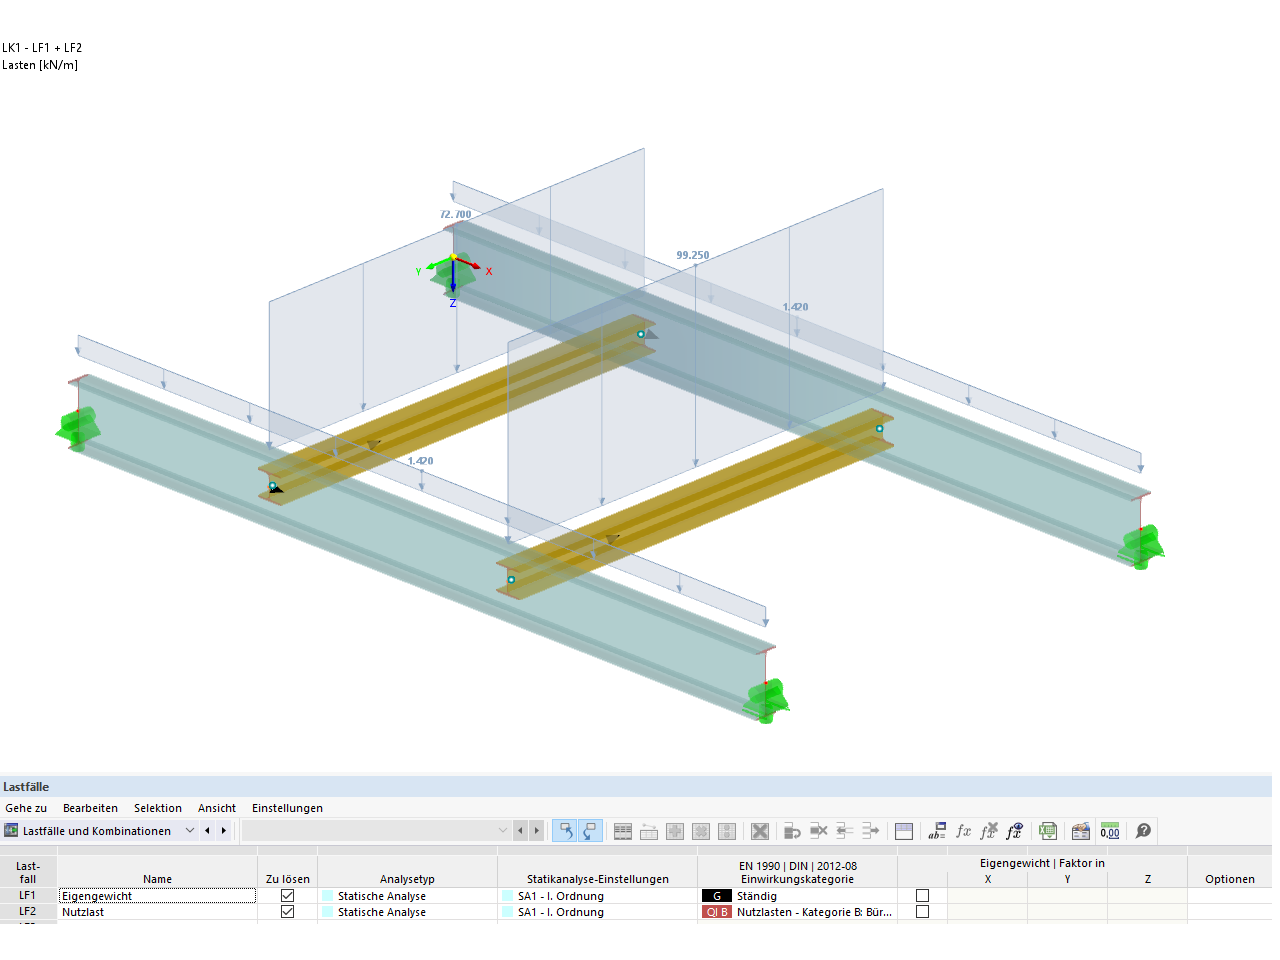The image size is (1280, 960).
Task: Select row header LF2
Action: (x=28, y=912)
